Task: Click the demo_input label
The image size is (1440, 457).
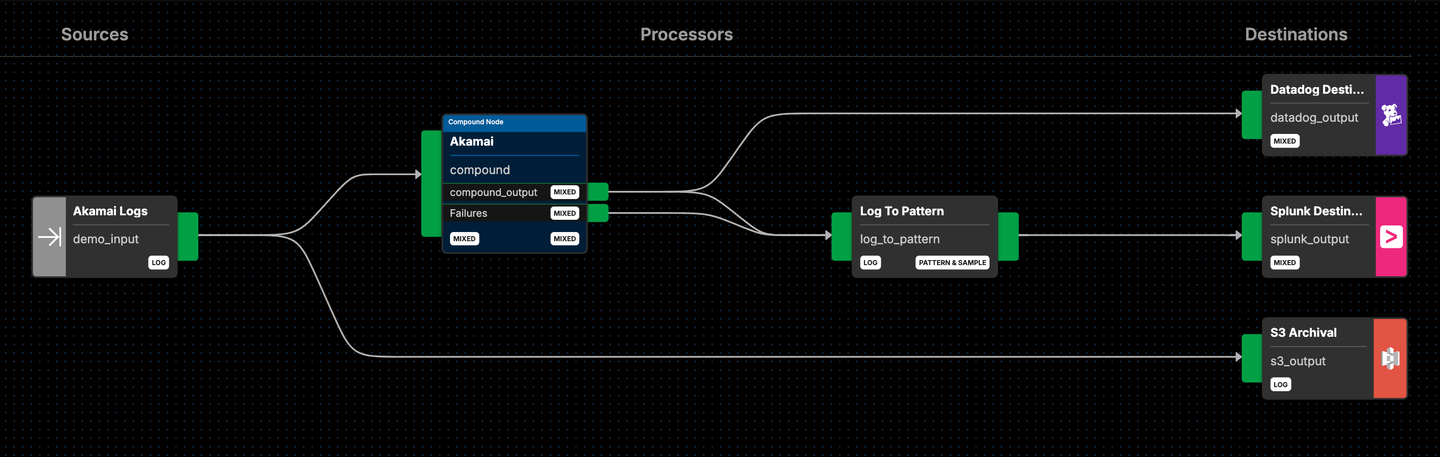Action: click(106, 239)
